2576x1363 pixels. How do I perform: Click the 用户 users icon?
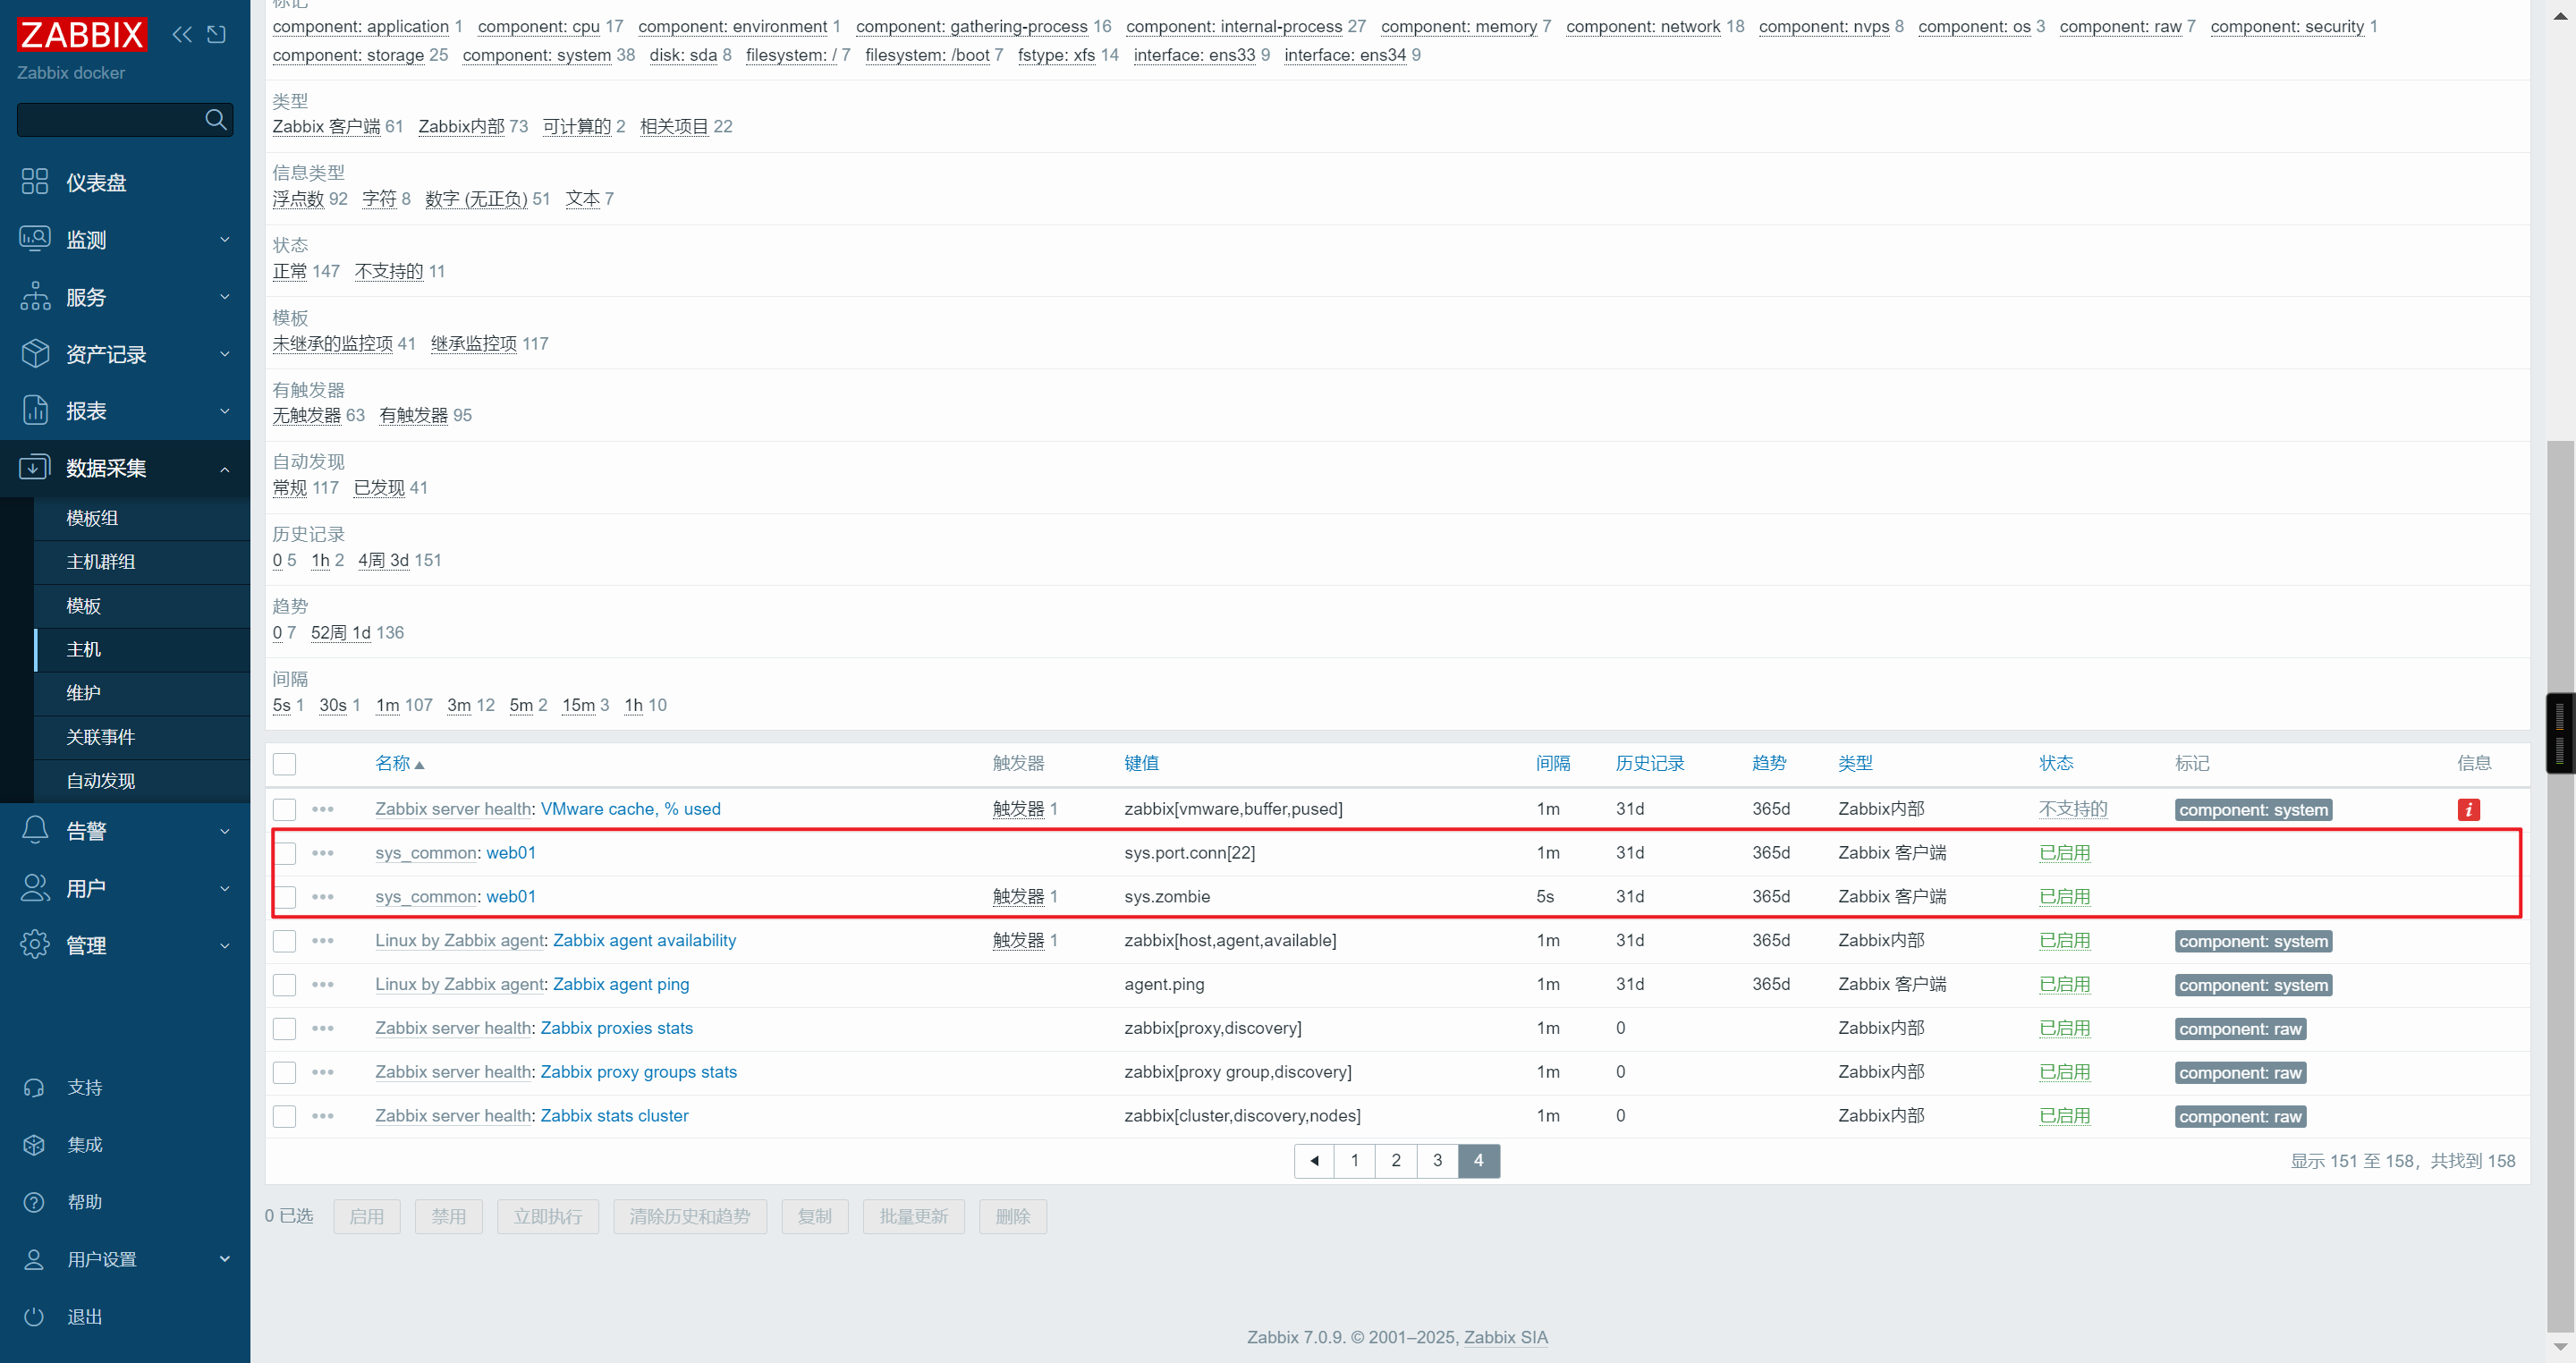35,887
